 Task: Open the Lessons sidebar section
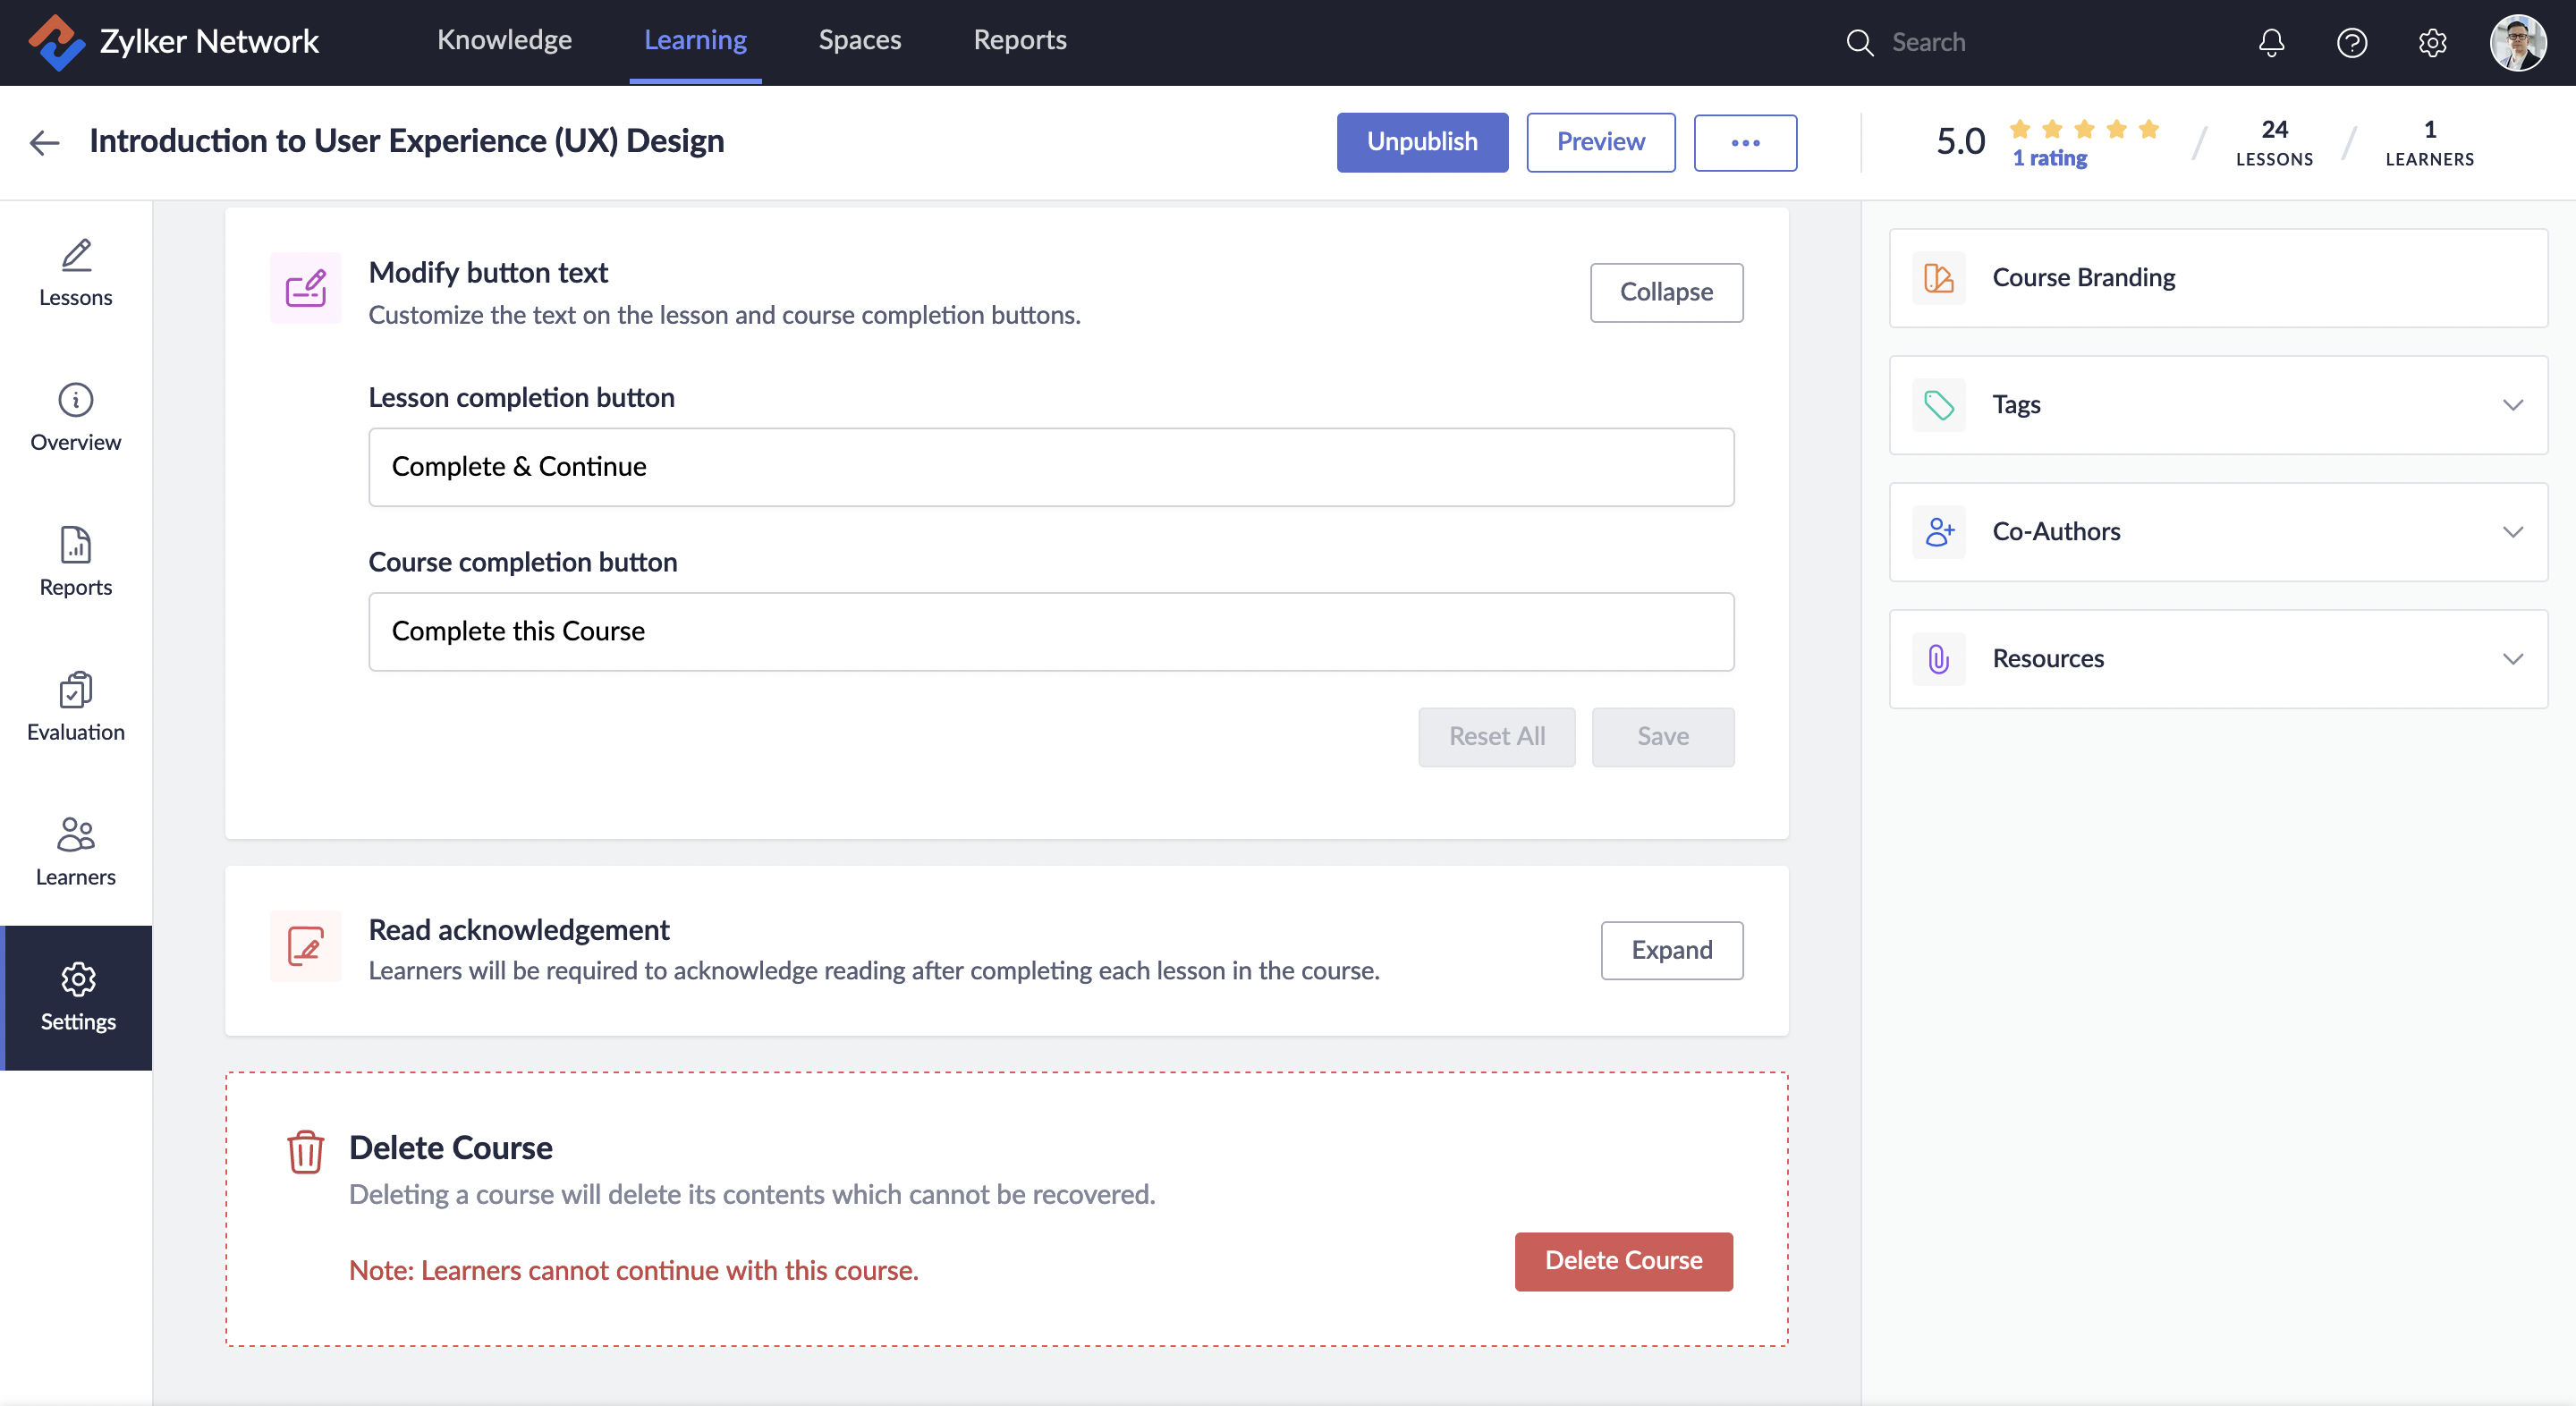(x=76, y=272)
